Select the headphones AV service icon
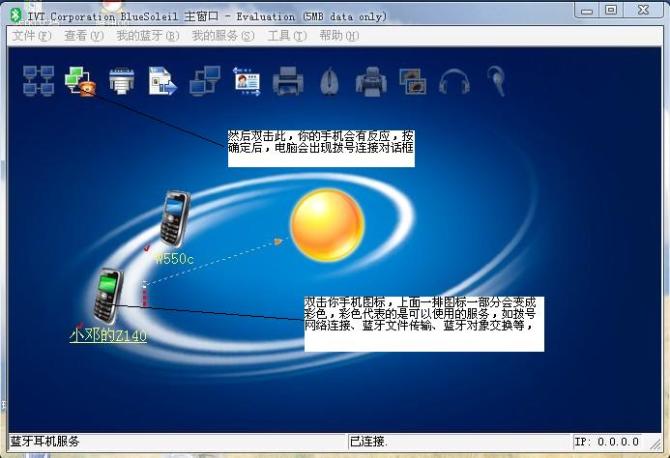 (x=453, y=81)
